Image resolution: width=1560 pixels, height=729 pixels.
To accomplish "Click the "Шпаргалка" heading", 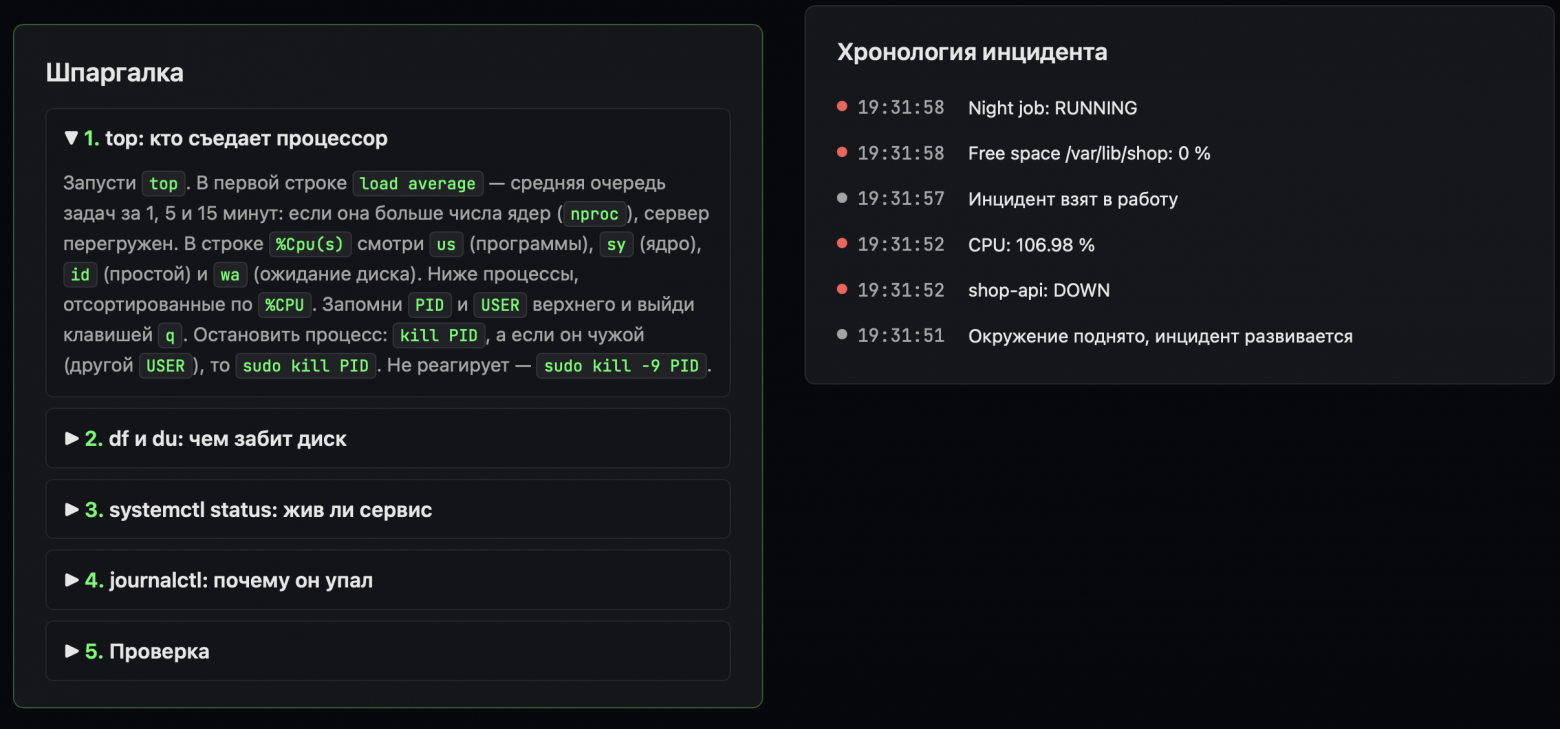I will point(115,73).
